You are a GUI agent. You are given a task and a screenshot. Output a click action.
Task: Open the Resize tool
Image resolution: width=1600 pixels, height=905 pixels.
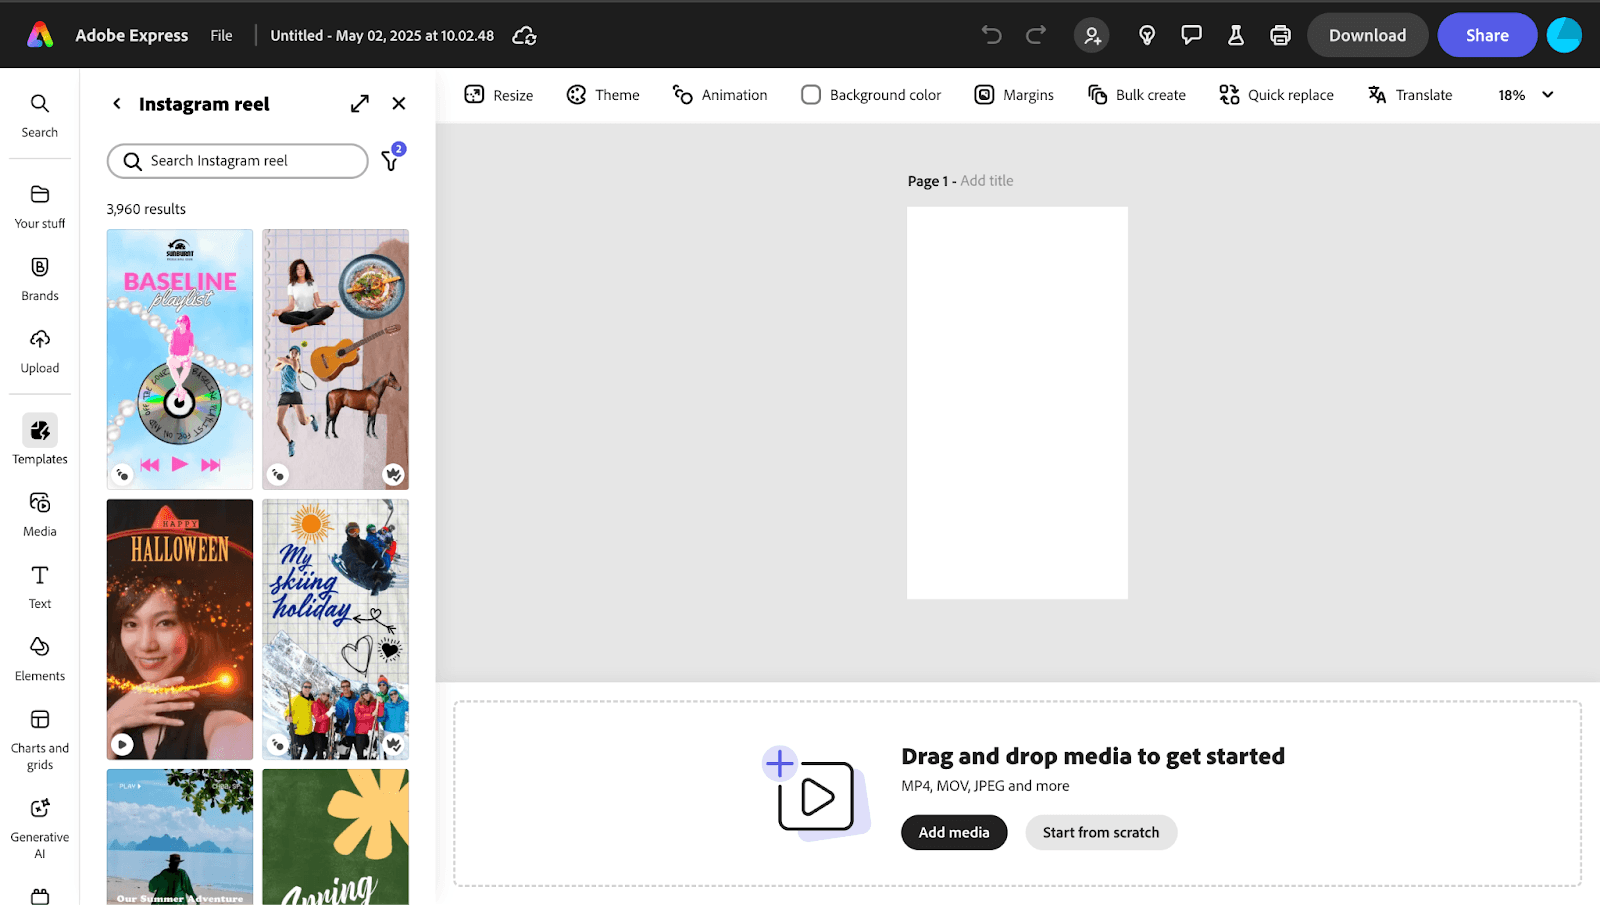pyautogui.click(x=498, y=95)
